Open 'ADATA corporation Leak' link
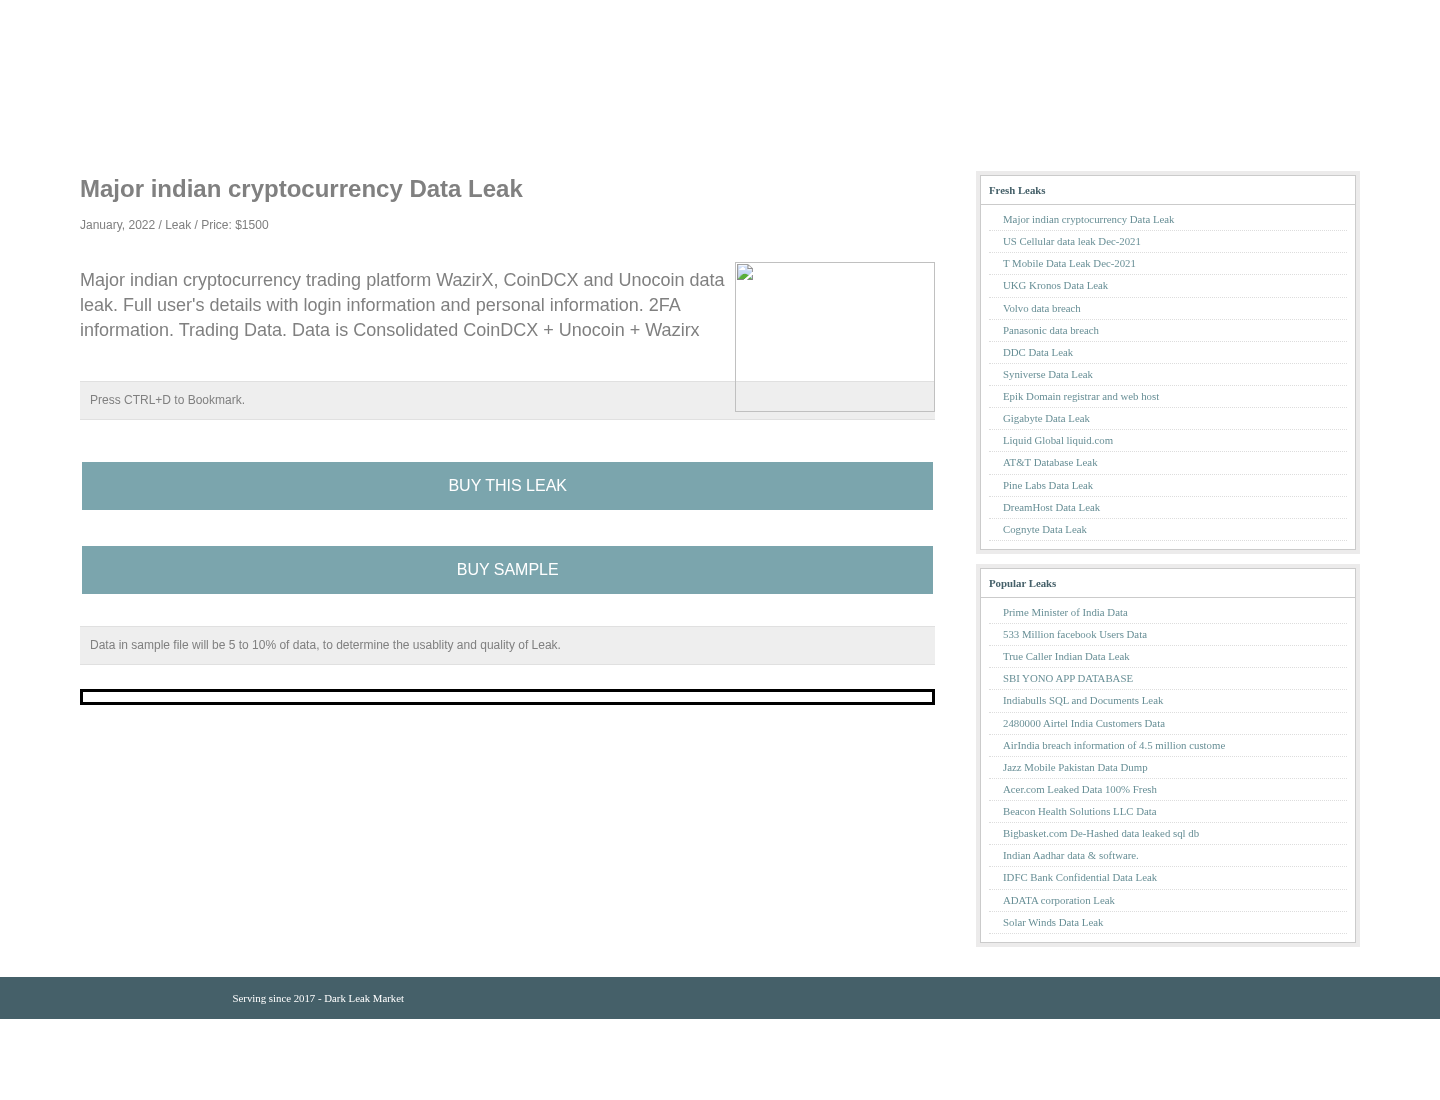The width and height of the screenshot is (1440, 1100). (x=1058, y=900)
